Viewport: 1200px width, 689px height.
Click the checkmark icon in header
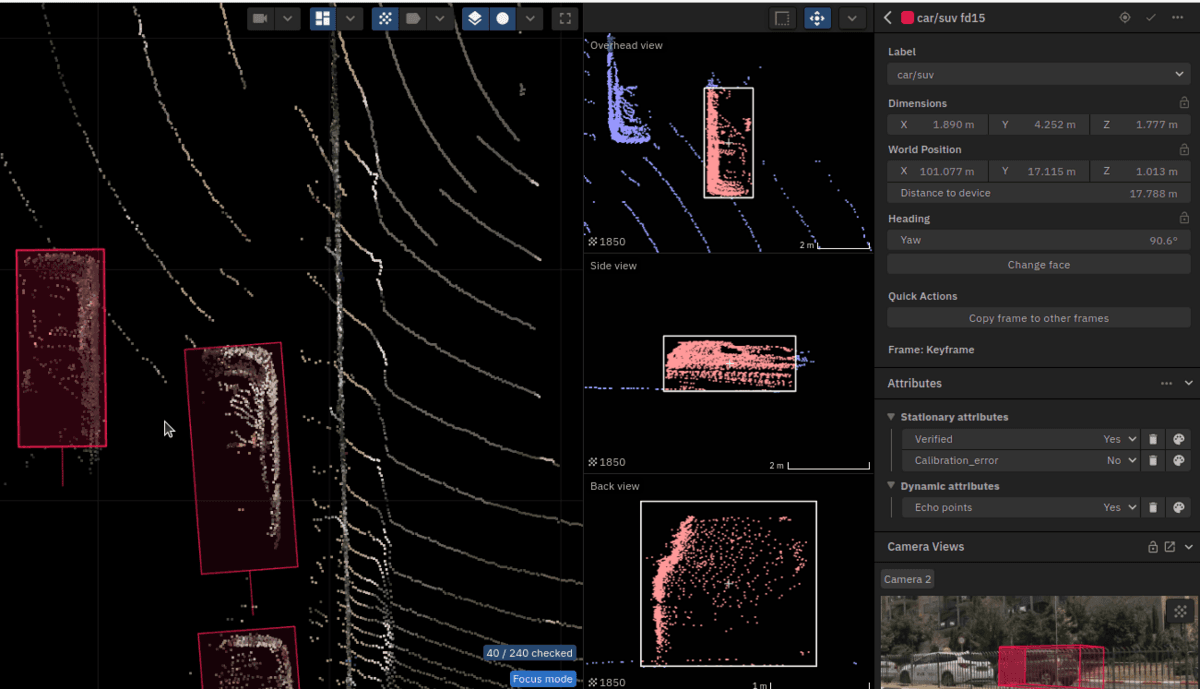(1151, 18)
